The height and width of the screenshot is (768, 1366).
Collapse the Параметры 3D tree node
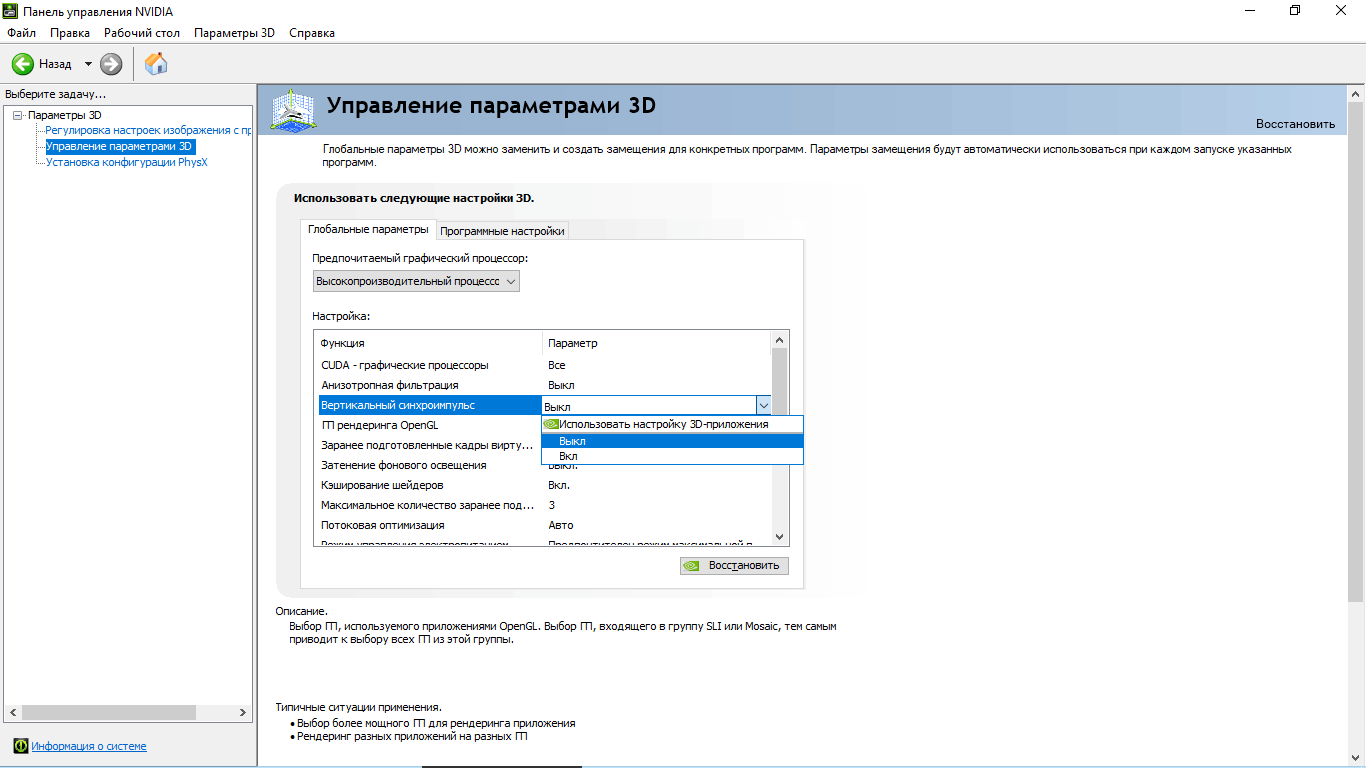pyautogui.click(x=17, y=115)
